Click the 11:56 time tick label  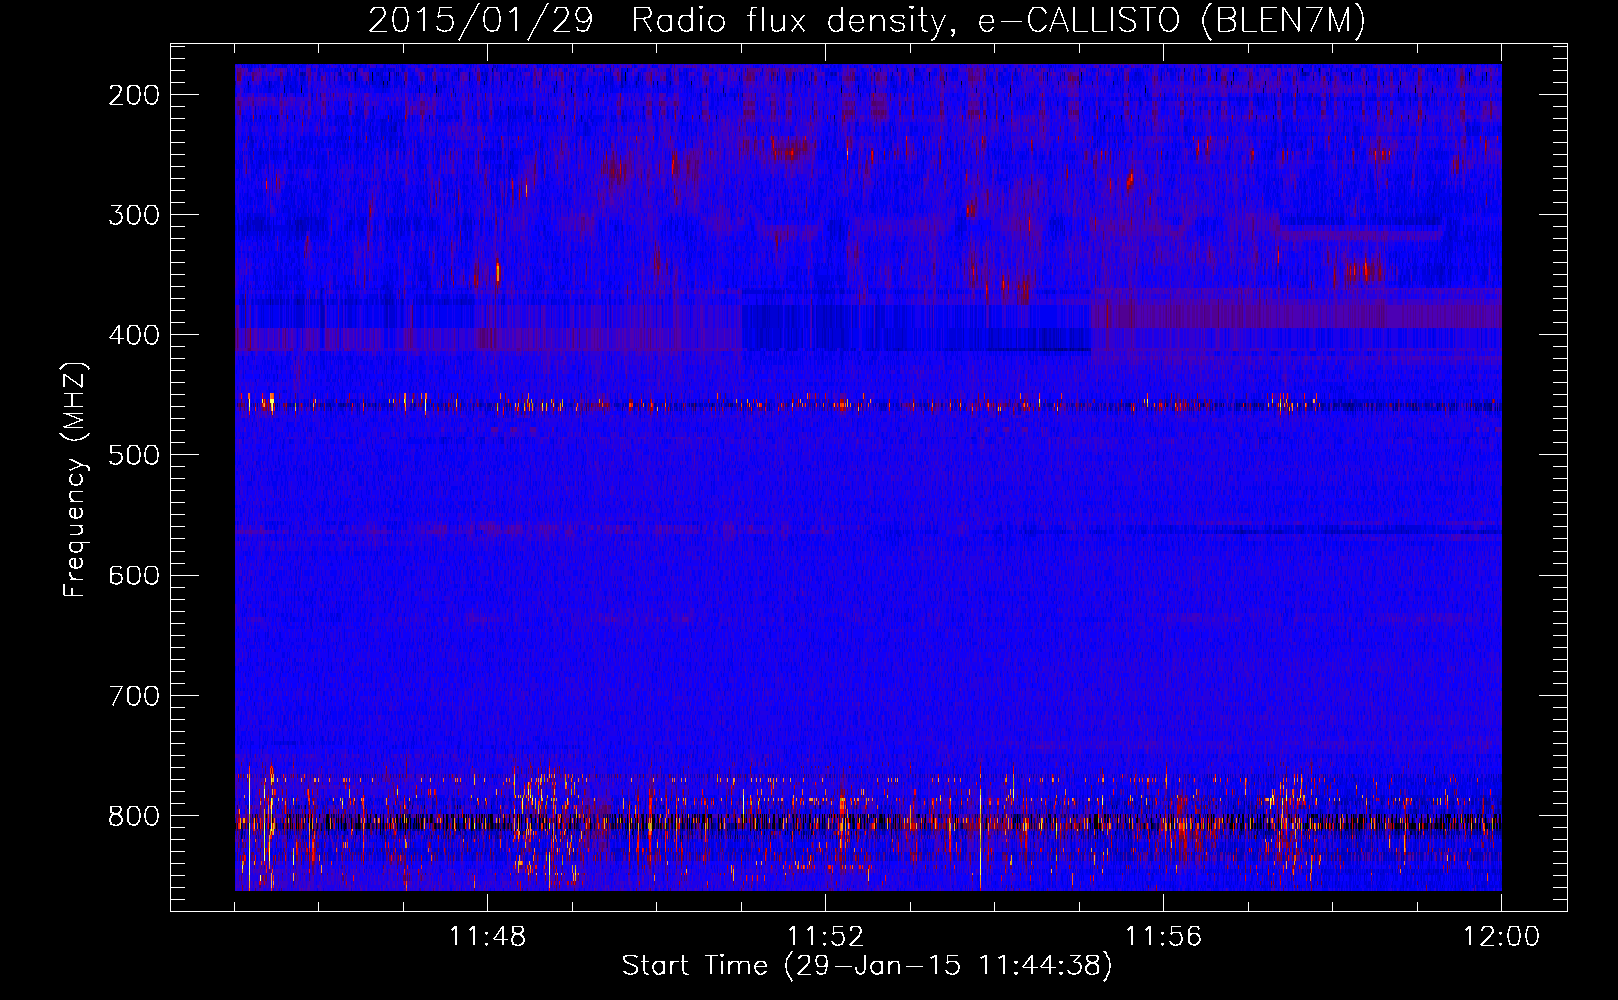point(1163,937)
